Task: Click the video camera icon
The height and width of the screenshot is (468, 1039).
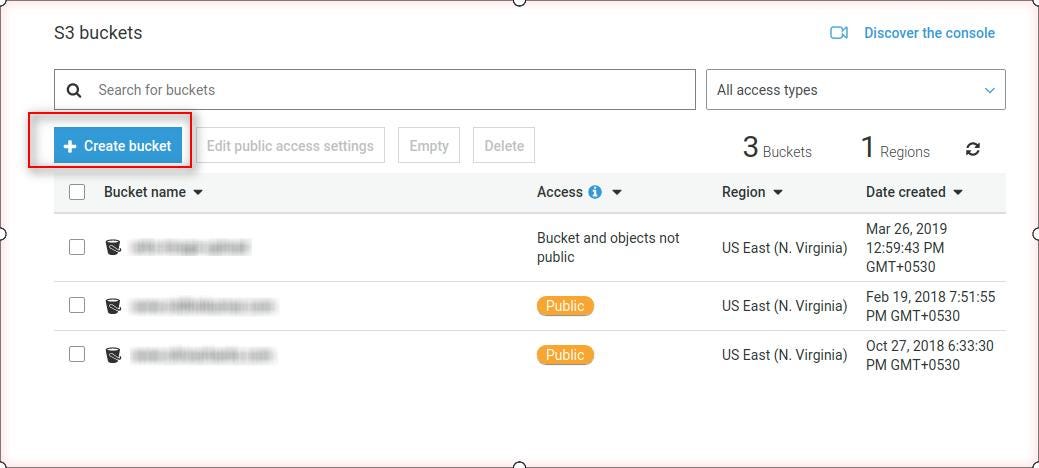Action: (839, 33)
